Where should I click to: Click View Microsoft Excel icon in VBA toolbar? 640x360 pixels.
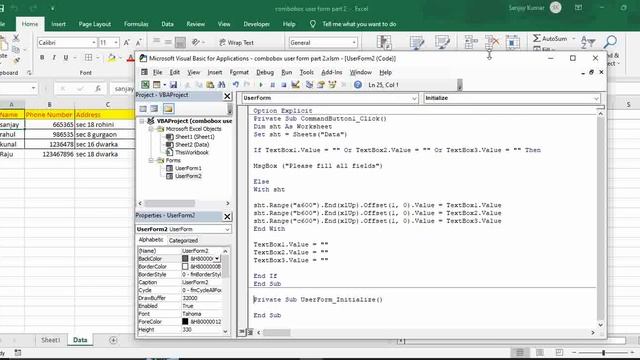(145, 84)
